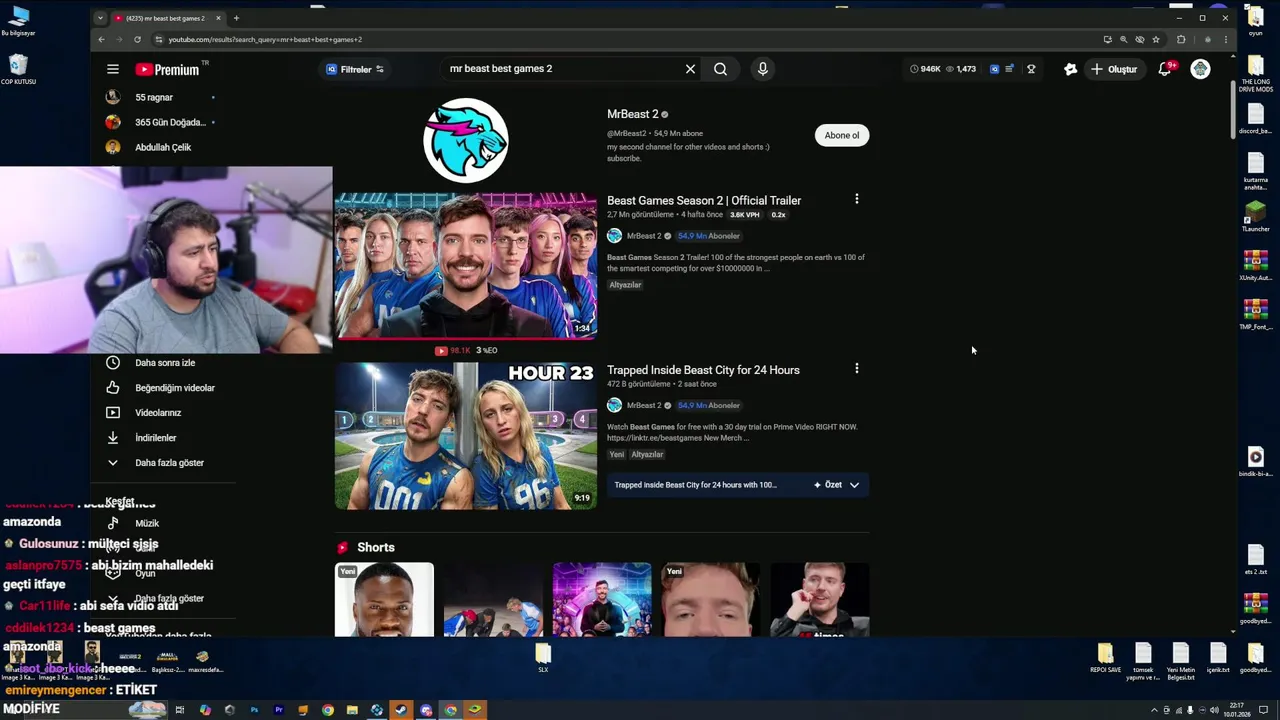Play the HOUR 23 Beast City thumbnail
The width and height of the screenshot is (1280, 720).
point(466,436)
